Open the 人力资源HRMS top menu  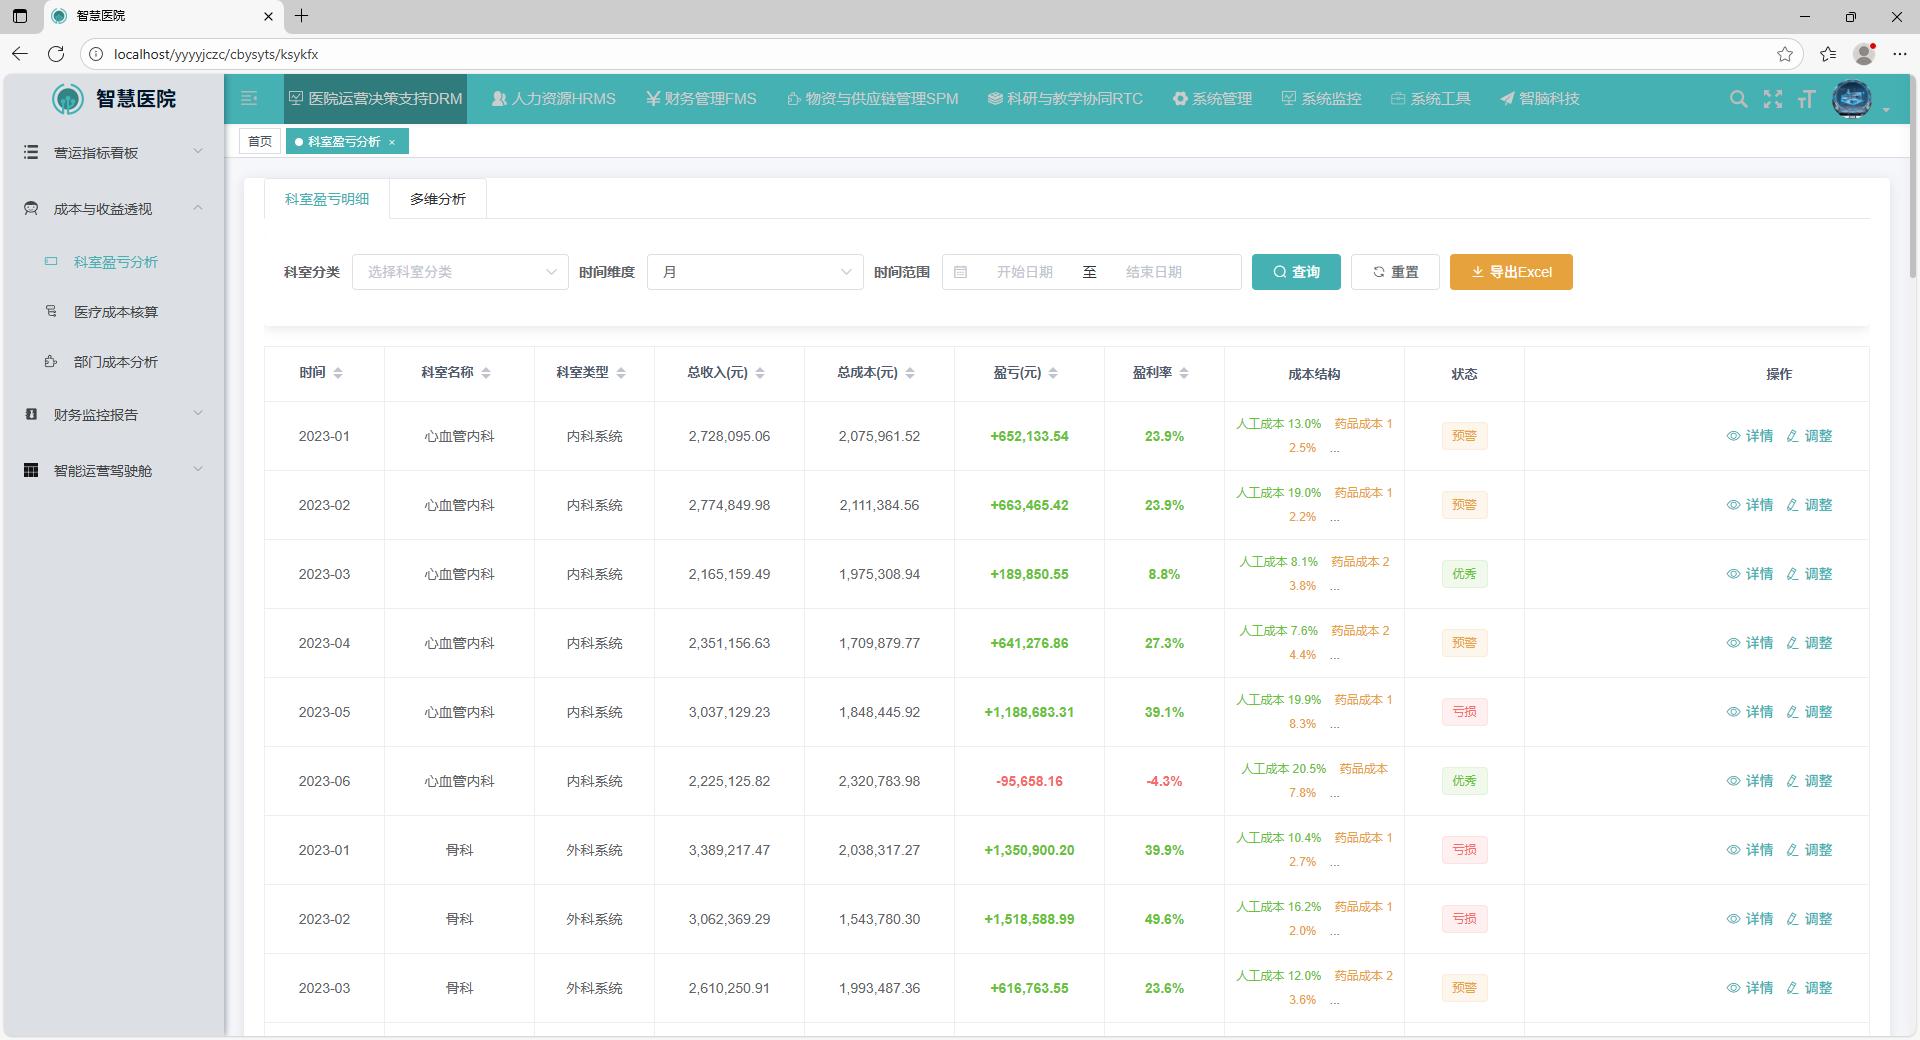554,99
